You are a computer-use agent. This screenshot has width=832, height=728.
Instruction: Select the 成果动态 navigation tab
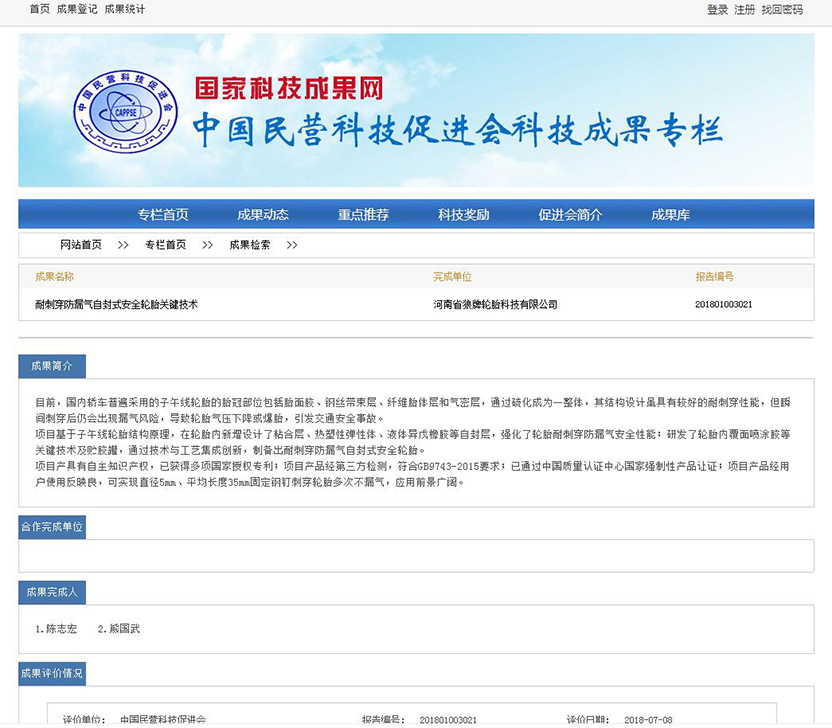(262, 215)
